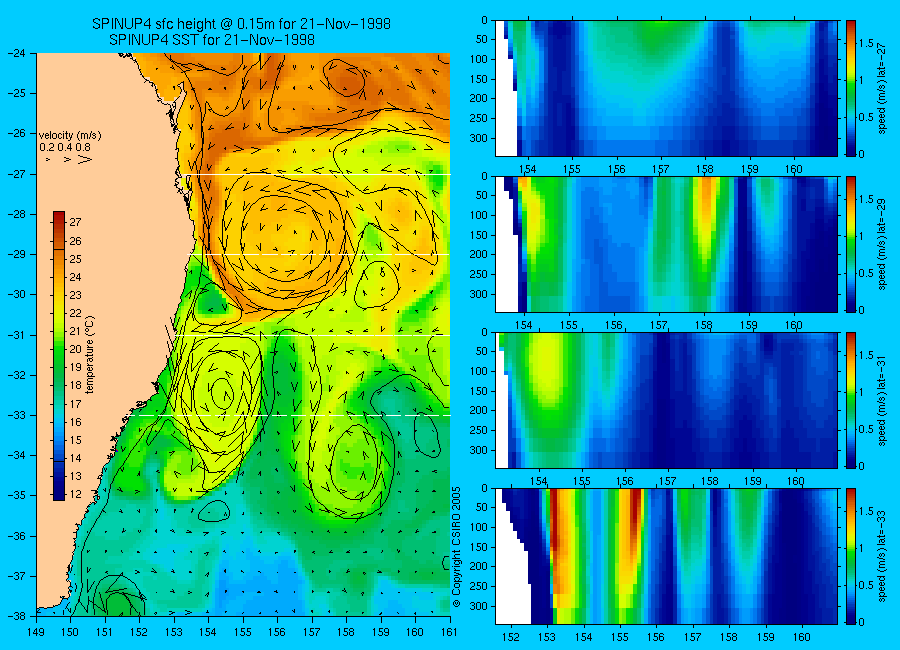The height and width of the screenshot is (650, 900).
Task: Click the 'speed (m/s) lat=-33' axis label
Action: point(882,556)
